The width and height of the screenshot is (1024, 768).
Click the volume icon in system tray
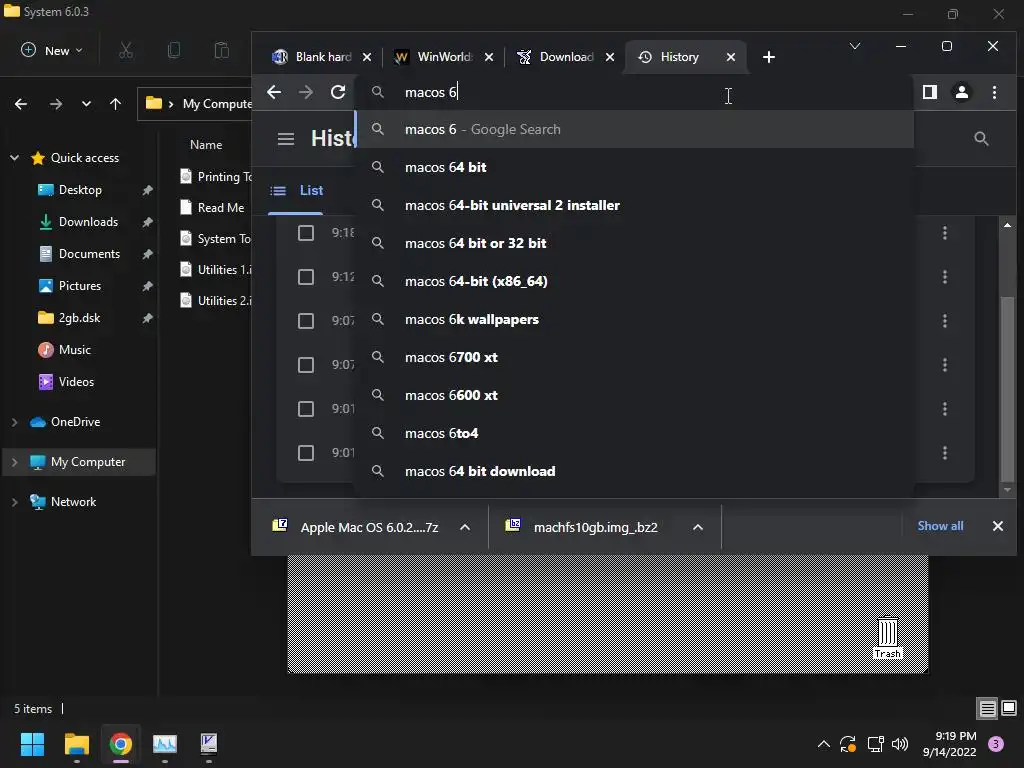(900, 744)
